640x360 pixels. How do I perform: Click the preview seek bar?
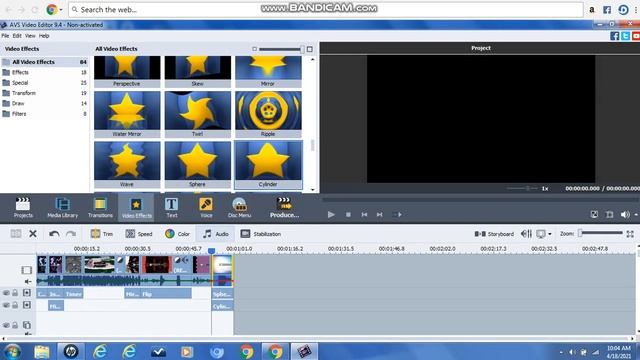(x=480, y=199)
